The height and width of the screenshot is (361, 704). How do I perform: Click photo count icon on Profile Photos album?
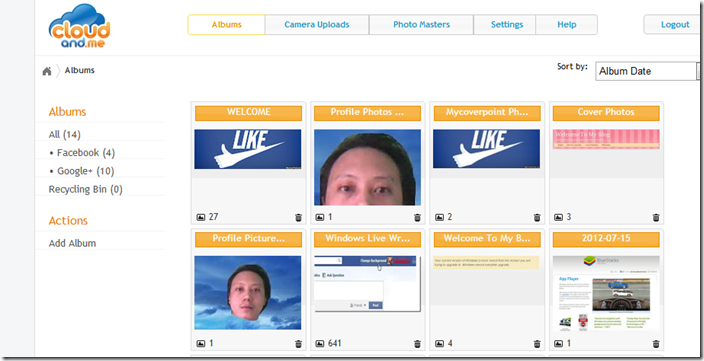(320, 217)
